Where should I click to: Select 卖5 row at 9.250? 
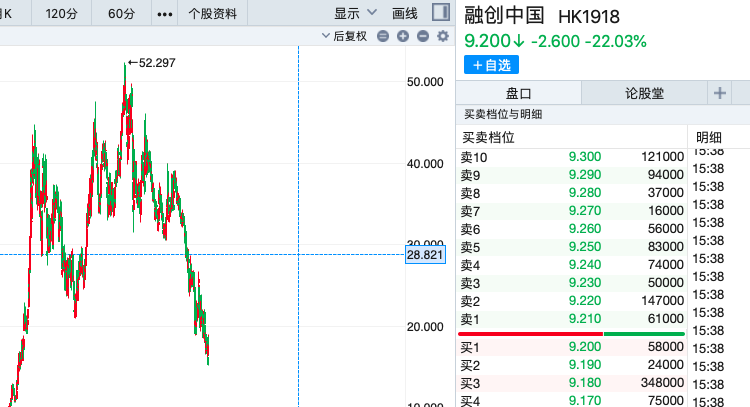tap(572, 247)
